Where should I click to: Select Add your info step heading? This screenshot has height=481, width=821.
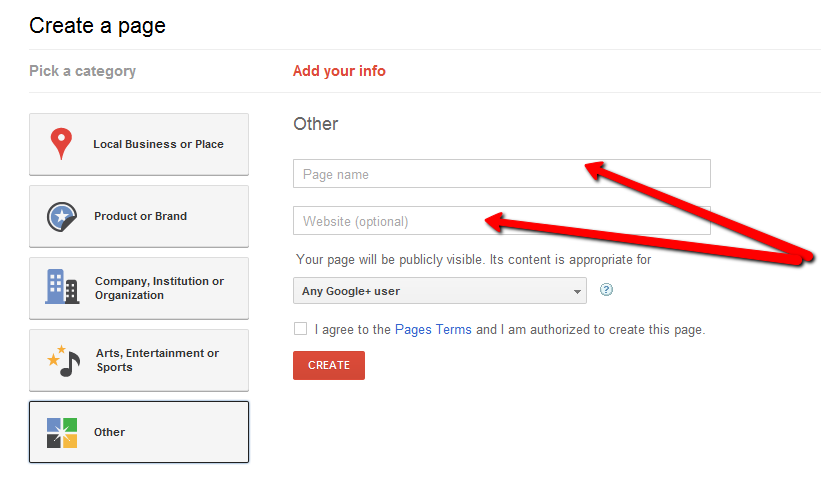(339, 71)
